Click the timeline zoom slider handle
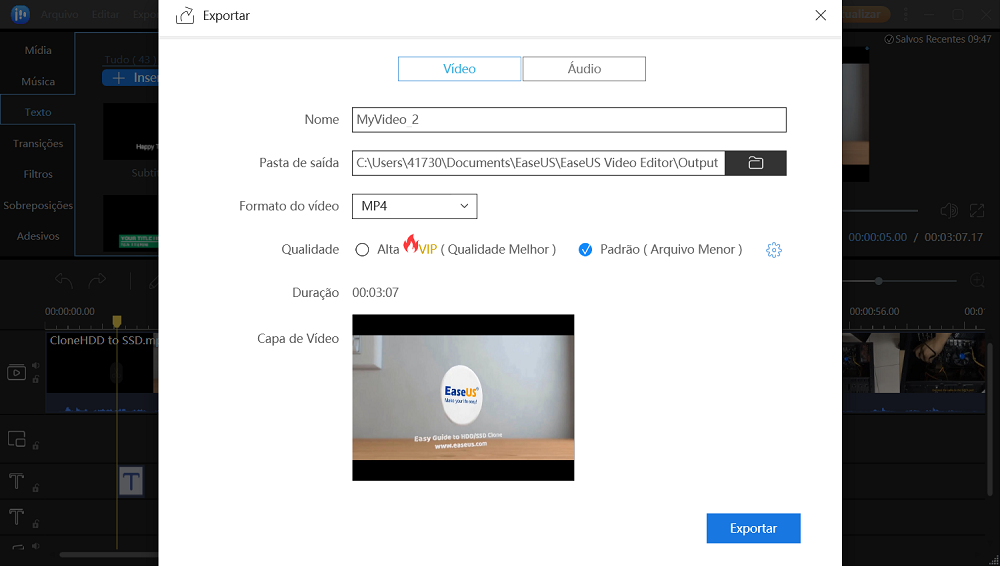This screenshot has height=566, width=1000. [x=879, y=281]
